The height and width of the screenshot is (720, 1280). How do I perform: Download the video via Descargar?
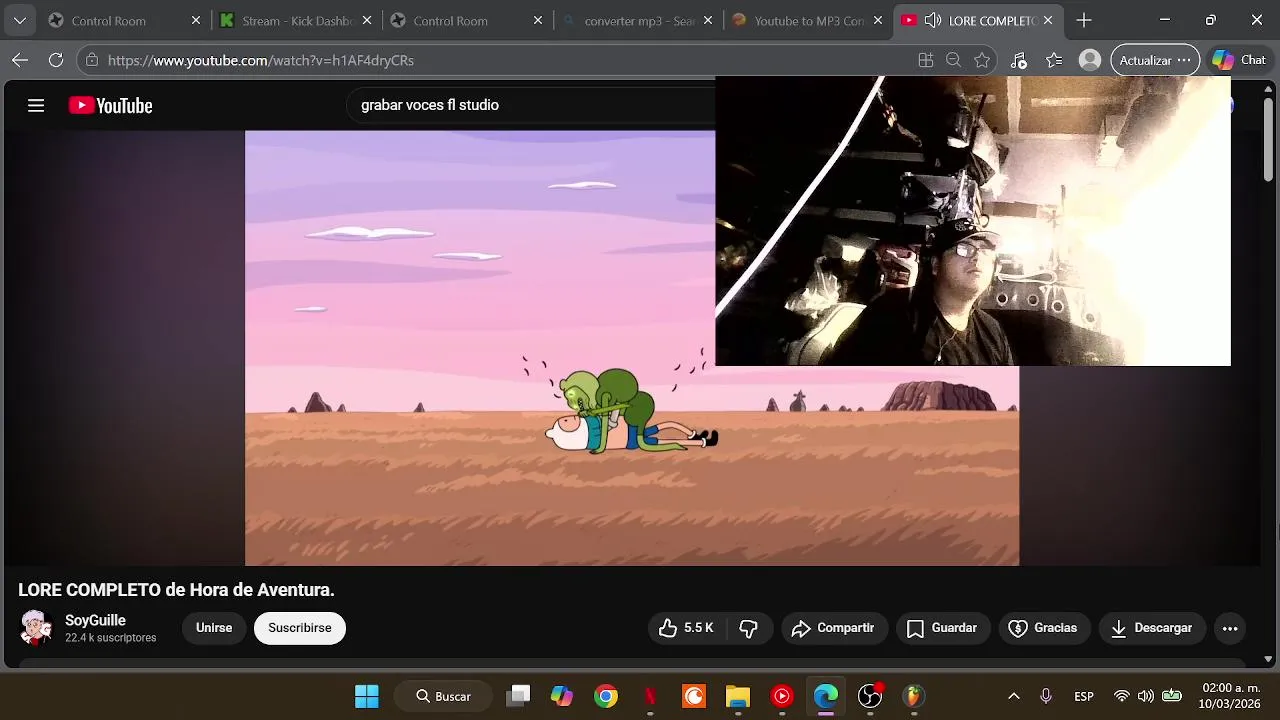tap(1151, 628)
